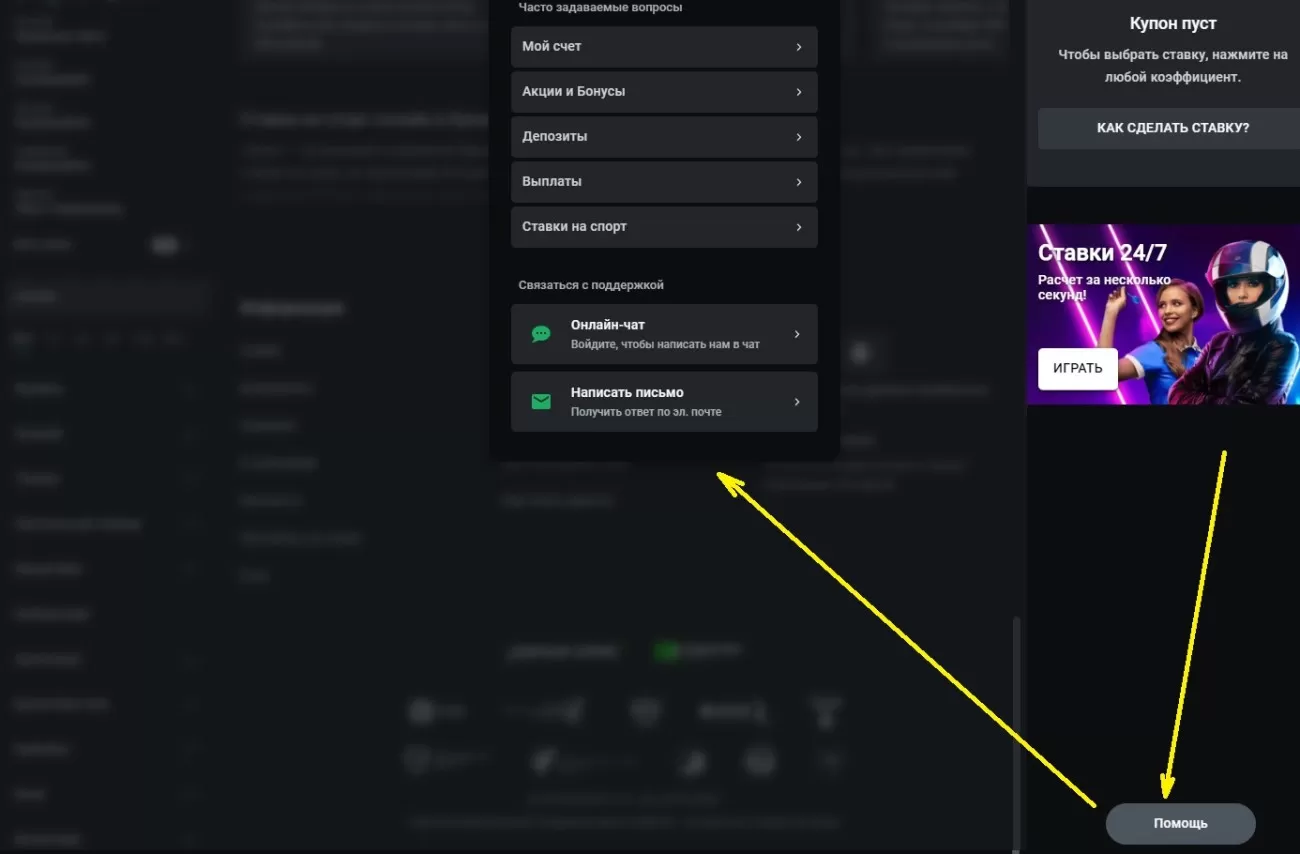Click the green chat bubble icon
Screen dimensions: 1300x854
pyautogui.click(x=541, y=334)
